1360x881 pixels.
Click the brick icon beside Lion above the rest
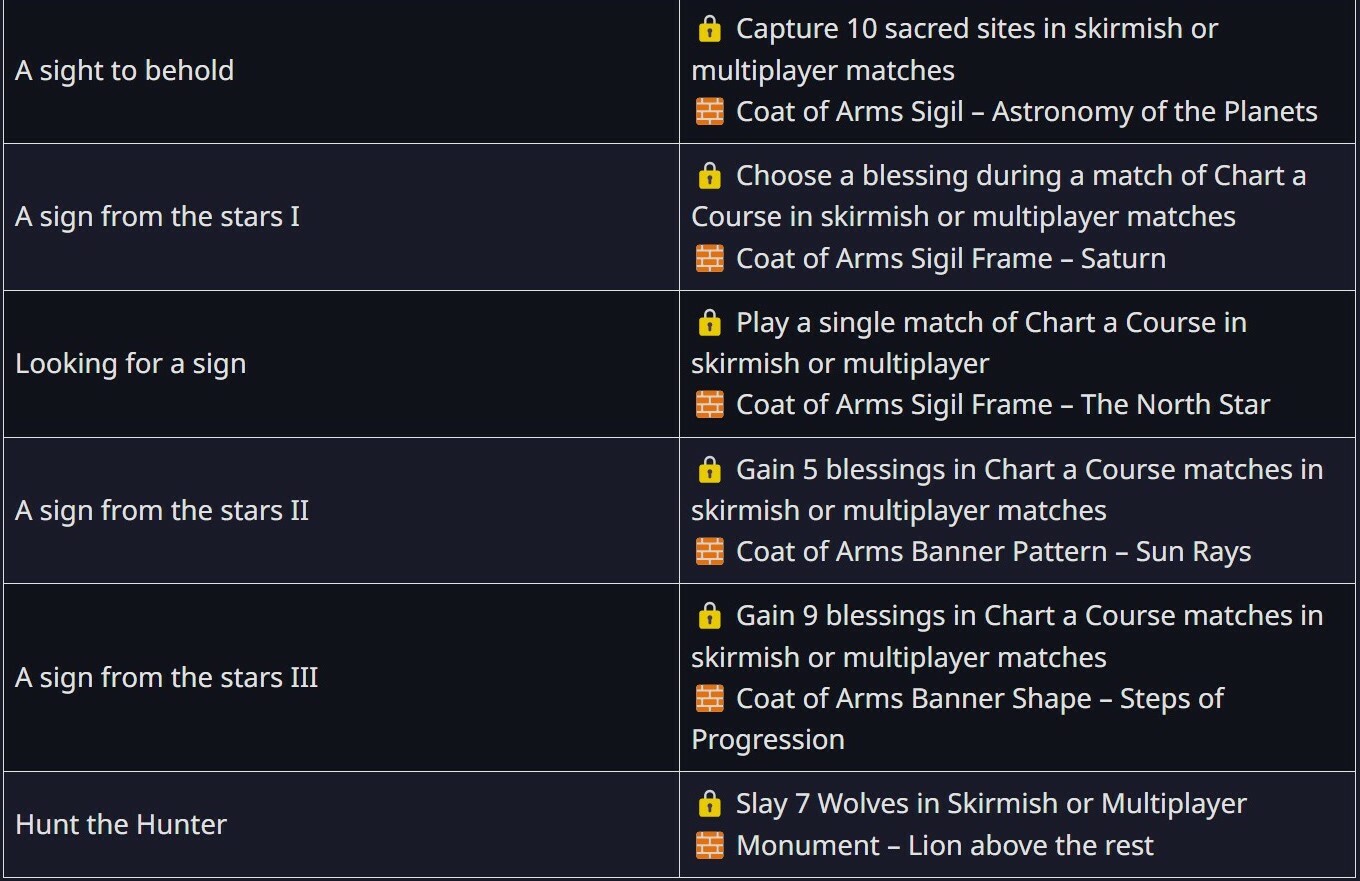[x=709, y=846]
